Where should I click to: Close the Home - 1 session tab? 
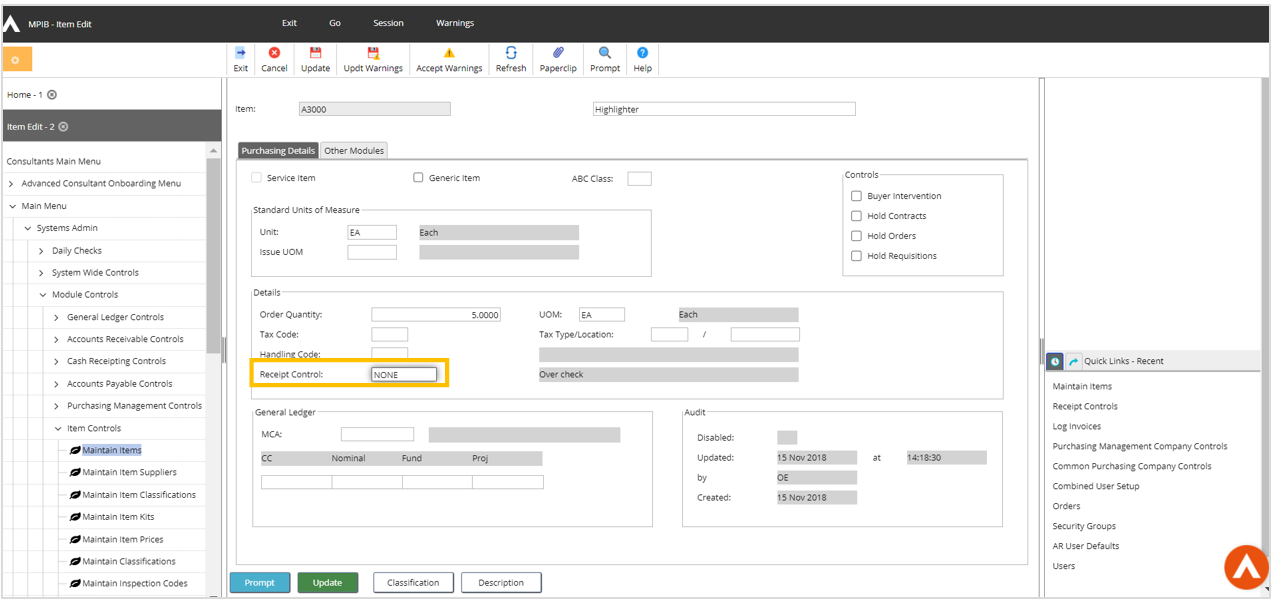point(52,95)
